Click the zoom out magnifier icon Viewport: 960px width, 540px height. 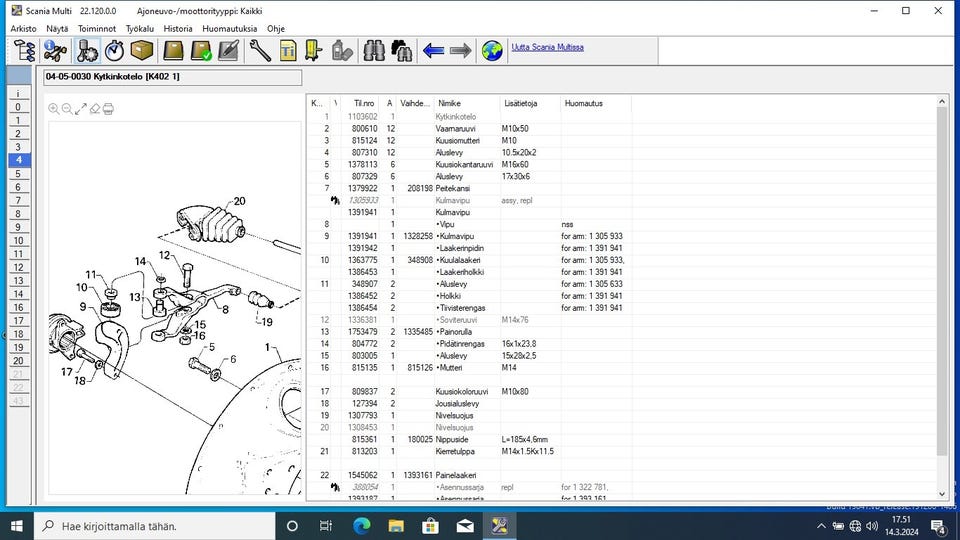tap(67, 109)
